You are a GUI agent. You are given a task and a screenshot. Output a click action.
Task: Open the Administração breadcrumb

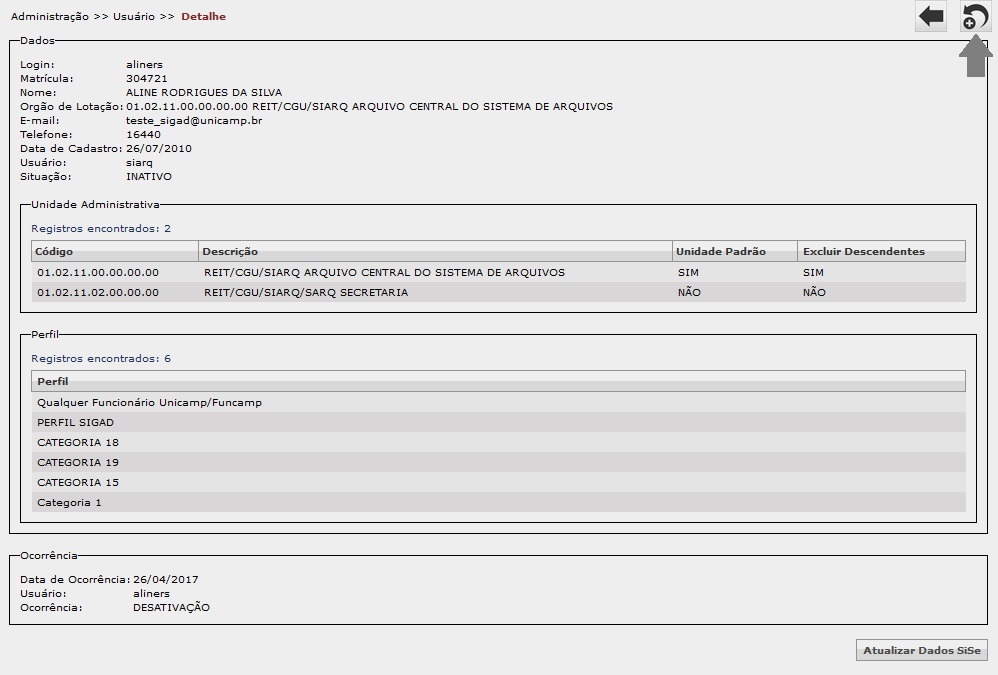click(x=50, y=17)
